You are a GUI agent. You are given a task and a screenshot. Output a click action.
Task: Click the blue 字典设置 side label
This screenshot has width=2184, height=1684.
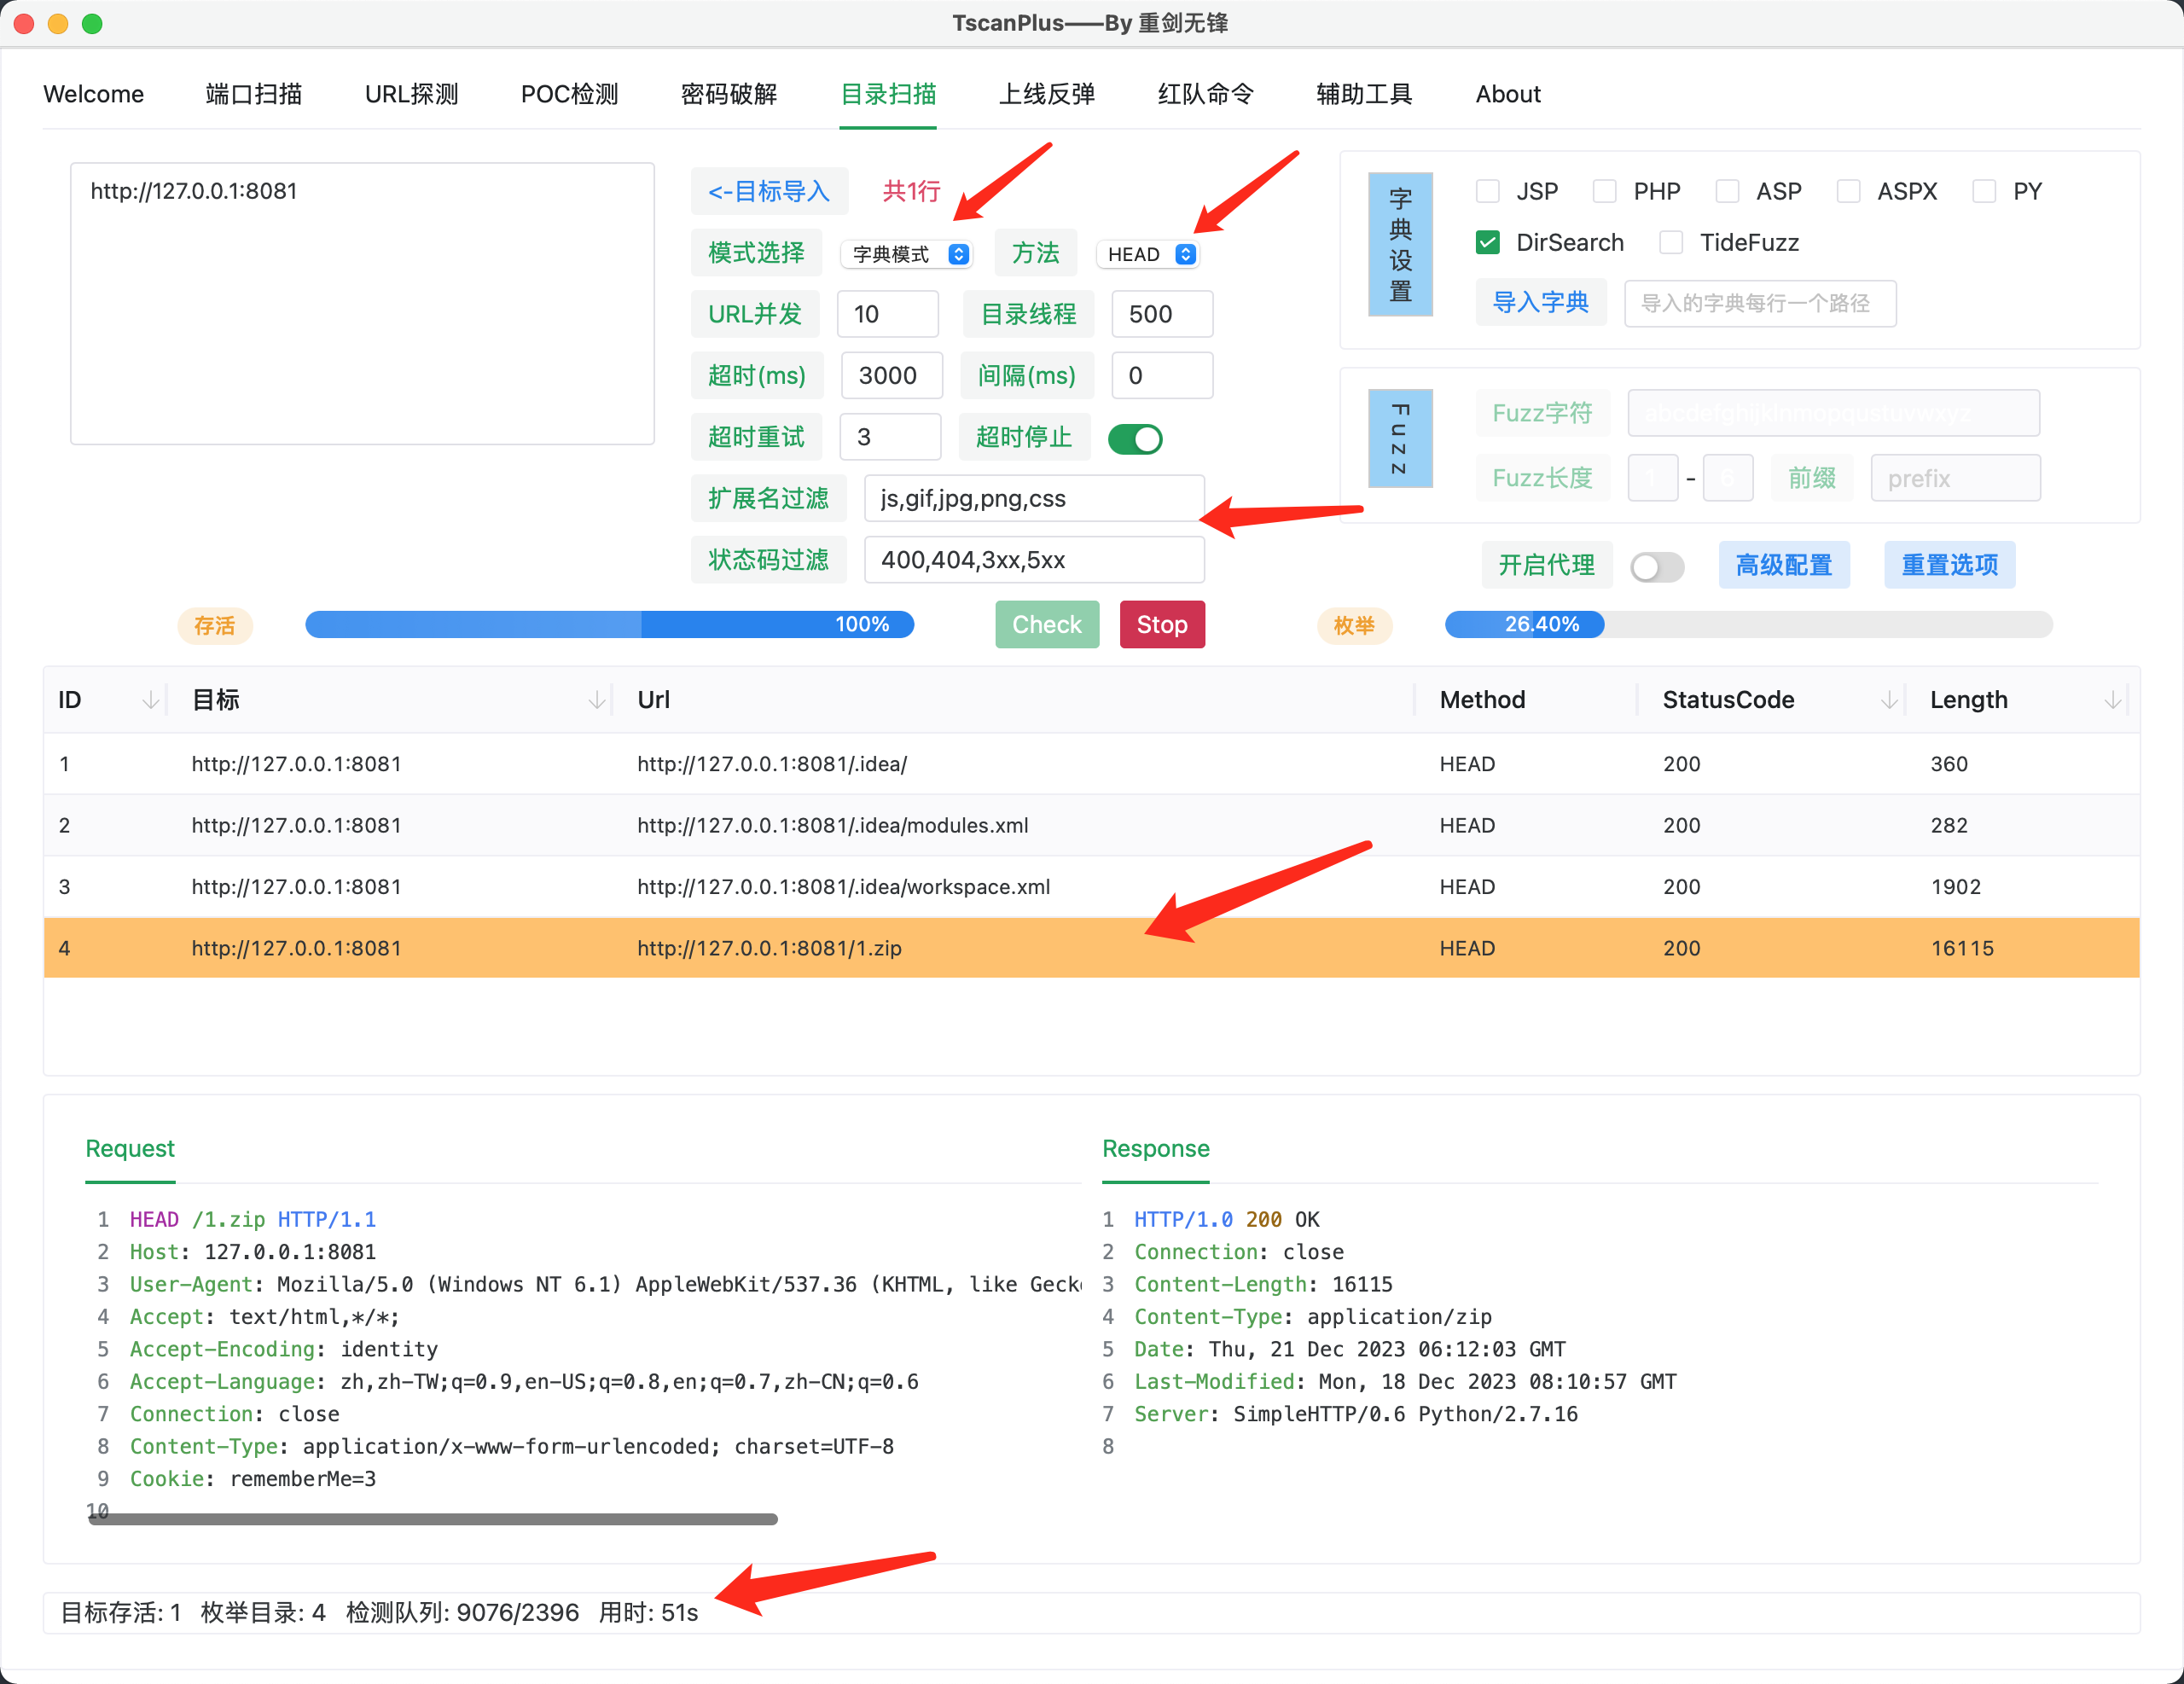click(1399, 244)
